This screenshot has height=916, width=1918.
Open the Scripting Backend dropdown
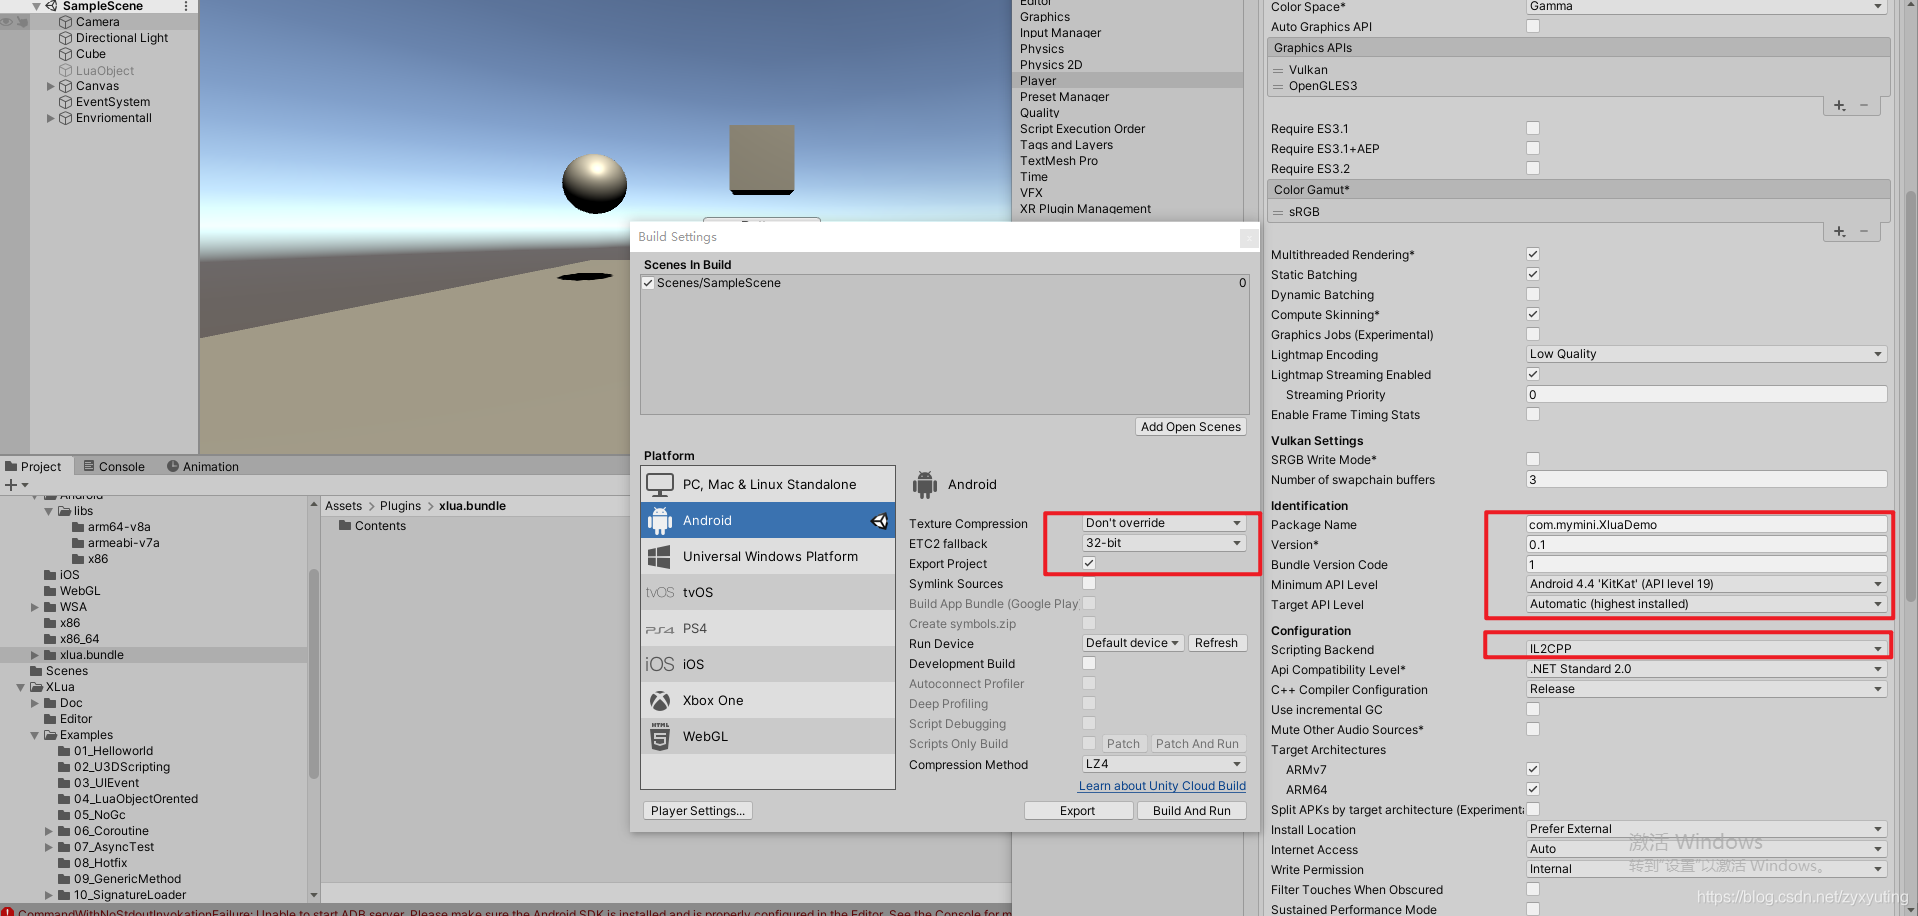[1706, 649]
